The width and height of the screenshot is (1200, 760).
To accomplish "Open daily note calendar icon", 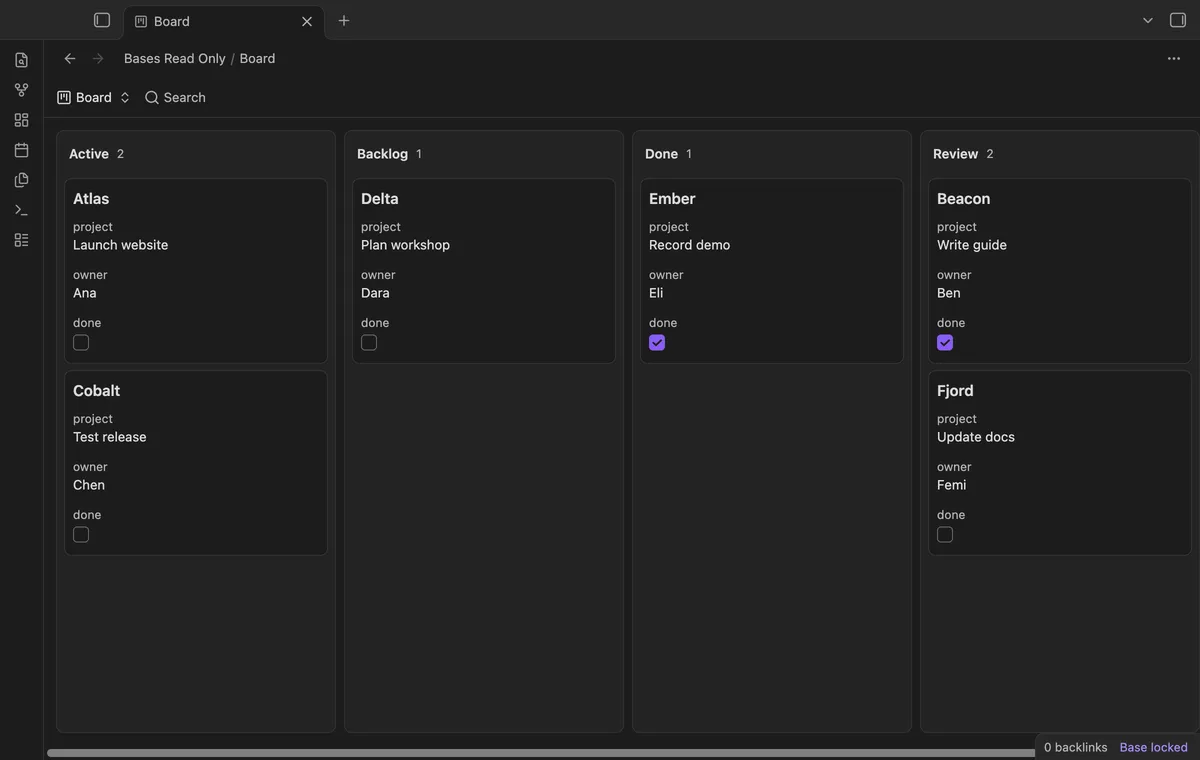I will click(x=22, y=150).
